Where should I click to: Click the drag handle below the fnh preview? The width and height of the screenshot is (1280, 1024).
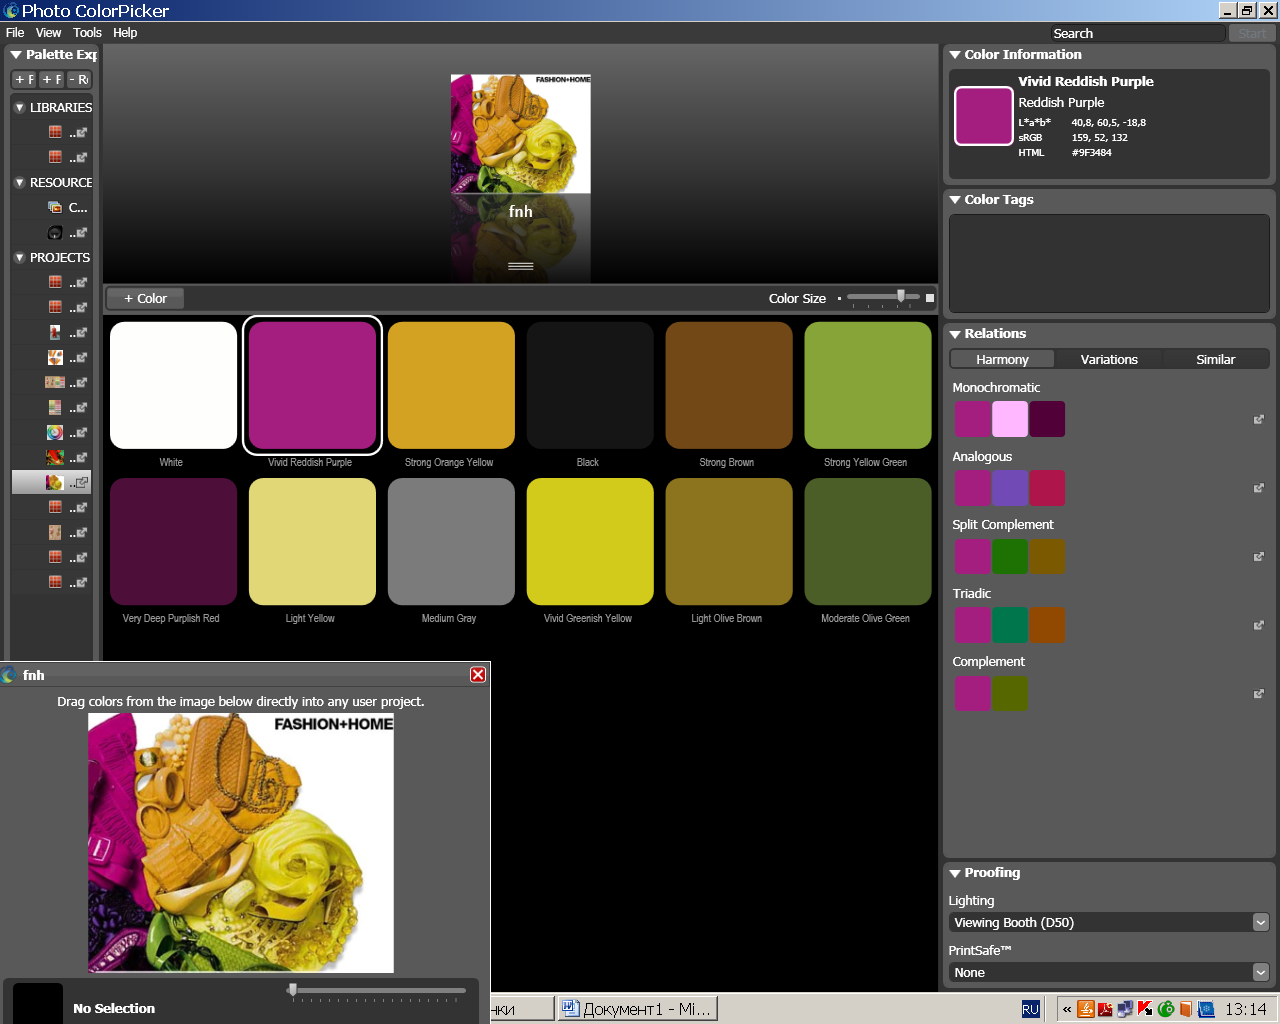(x=520, y=266)
